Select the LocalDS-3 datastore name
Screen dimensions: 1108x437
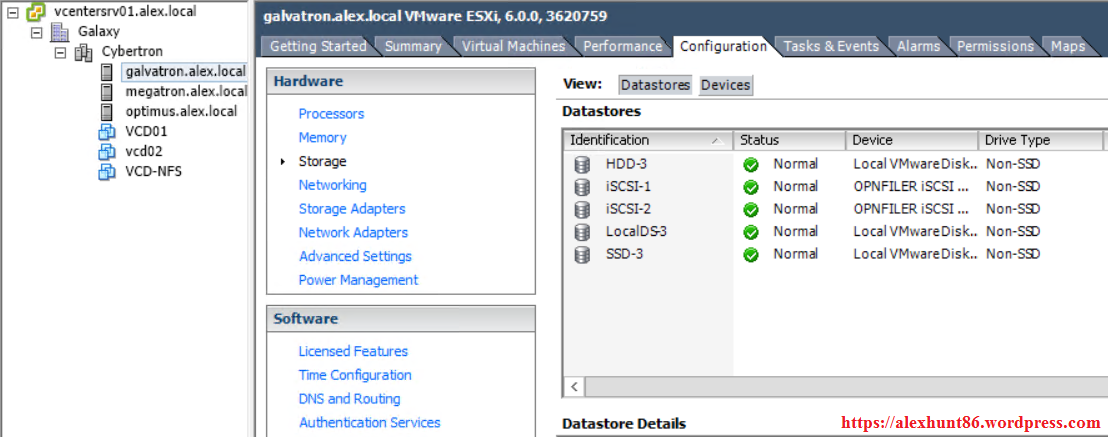(636, 232)
